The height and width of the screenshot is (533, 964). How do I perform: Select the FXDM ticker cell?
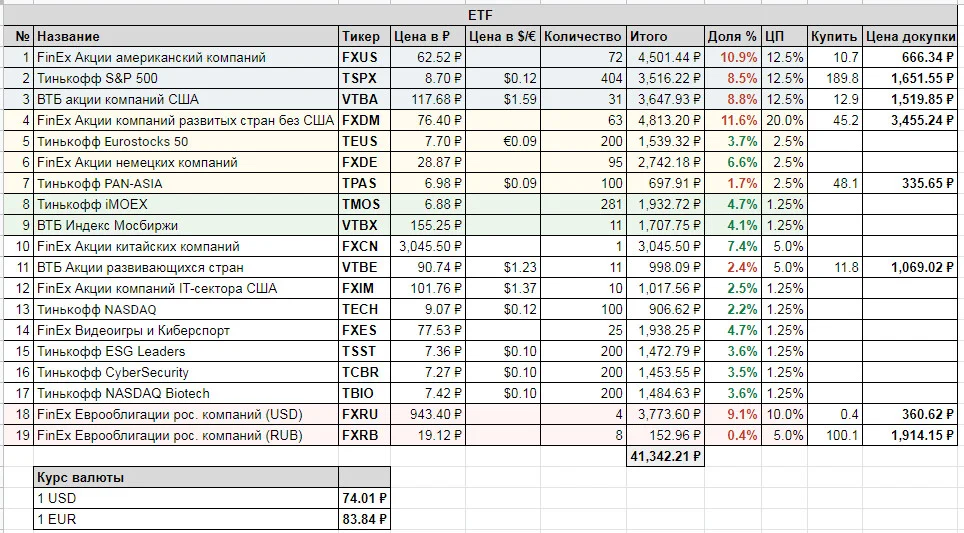click(365, 120)
